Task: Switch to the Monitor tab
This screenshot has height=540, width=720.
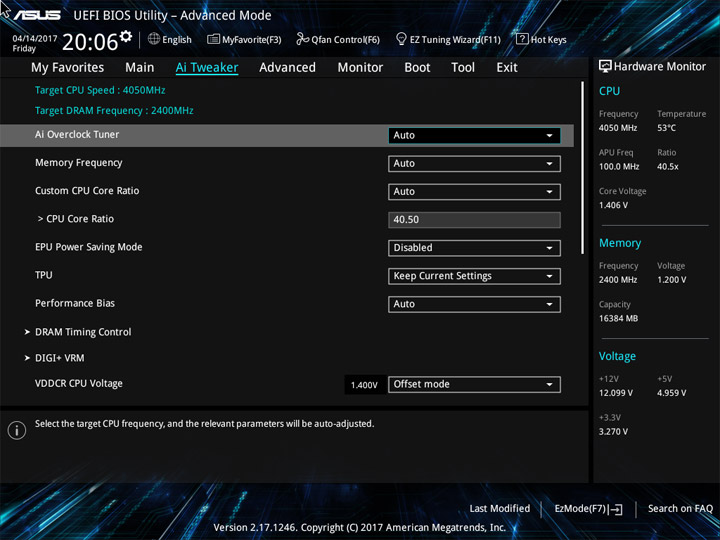Action: 360,68
